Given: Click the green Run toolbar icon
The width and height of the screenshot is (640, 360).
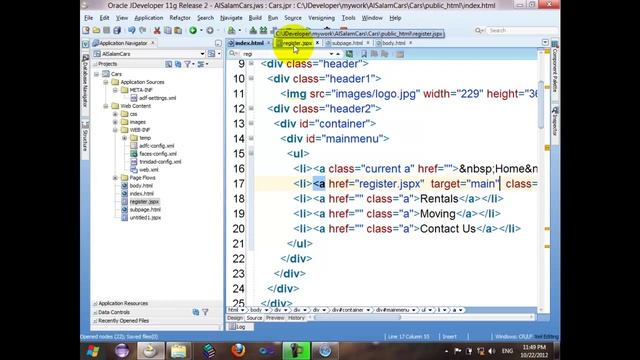Looking at the screenshot, I should pyautogui.click(x=193, y=30).
